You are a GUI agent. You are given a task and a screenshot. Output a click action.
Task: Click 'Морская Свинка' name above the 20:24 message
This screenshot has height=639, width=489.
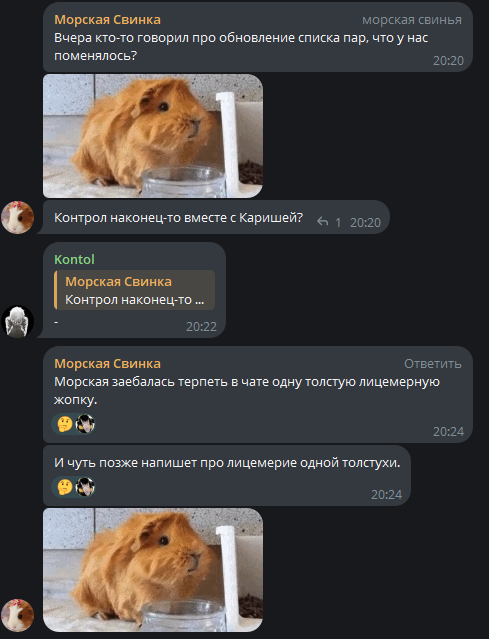click(108, 364)
